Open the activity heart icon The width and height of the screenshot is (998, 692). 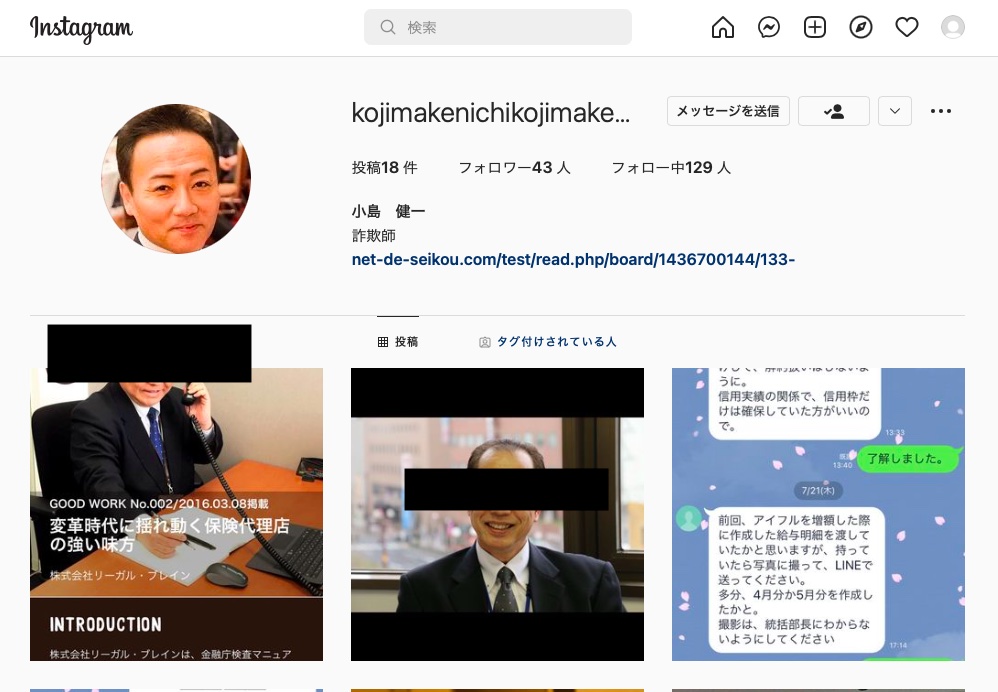tap(906, 28)
